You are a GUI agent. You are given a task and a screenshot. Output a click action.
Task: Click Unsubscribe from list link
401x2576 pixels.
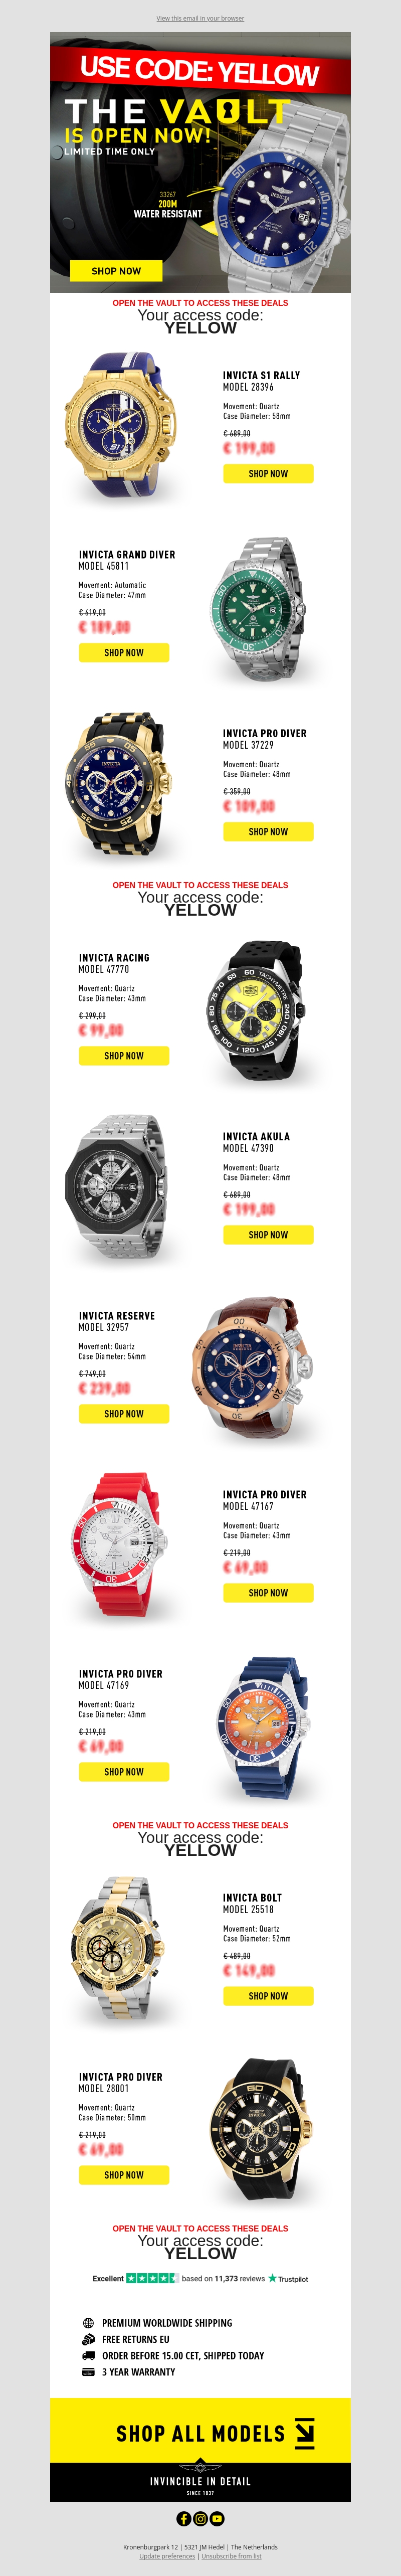coord(231,2555)
